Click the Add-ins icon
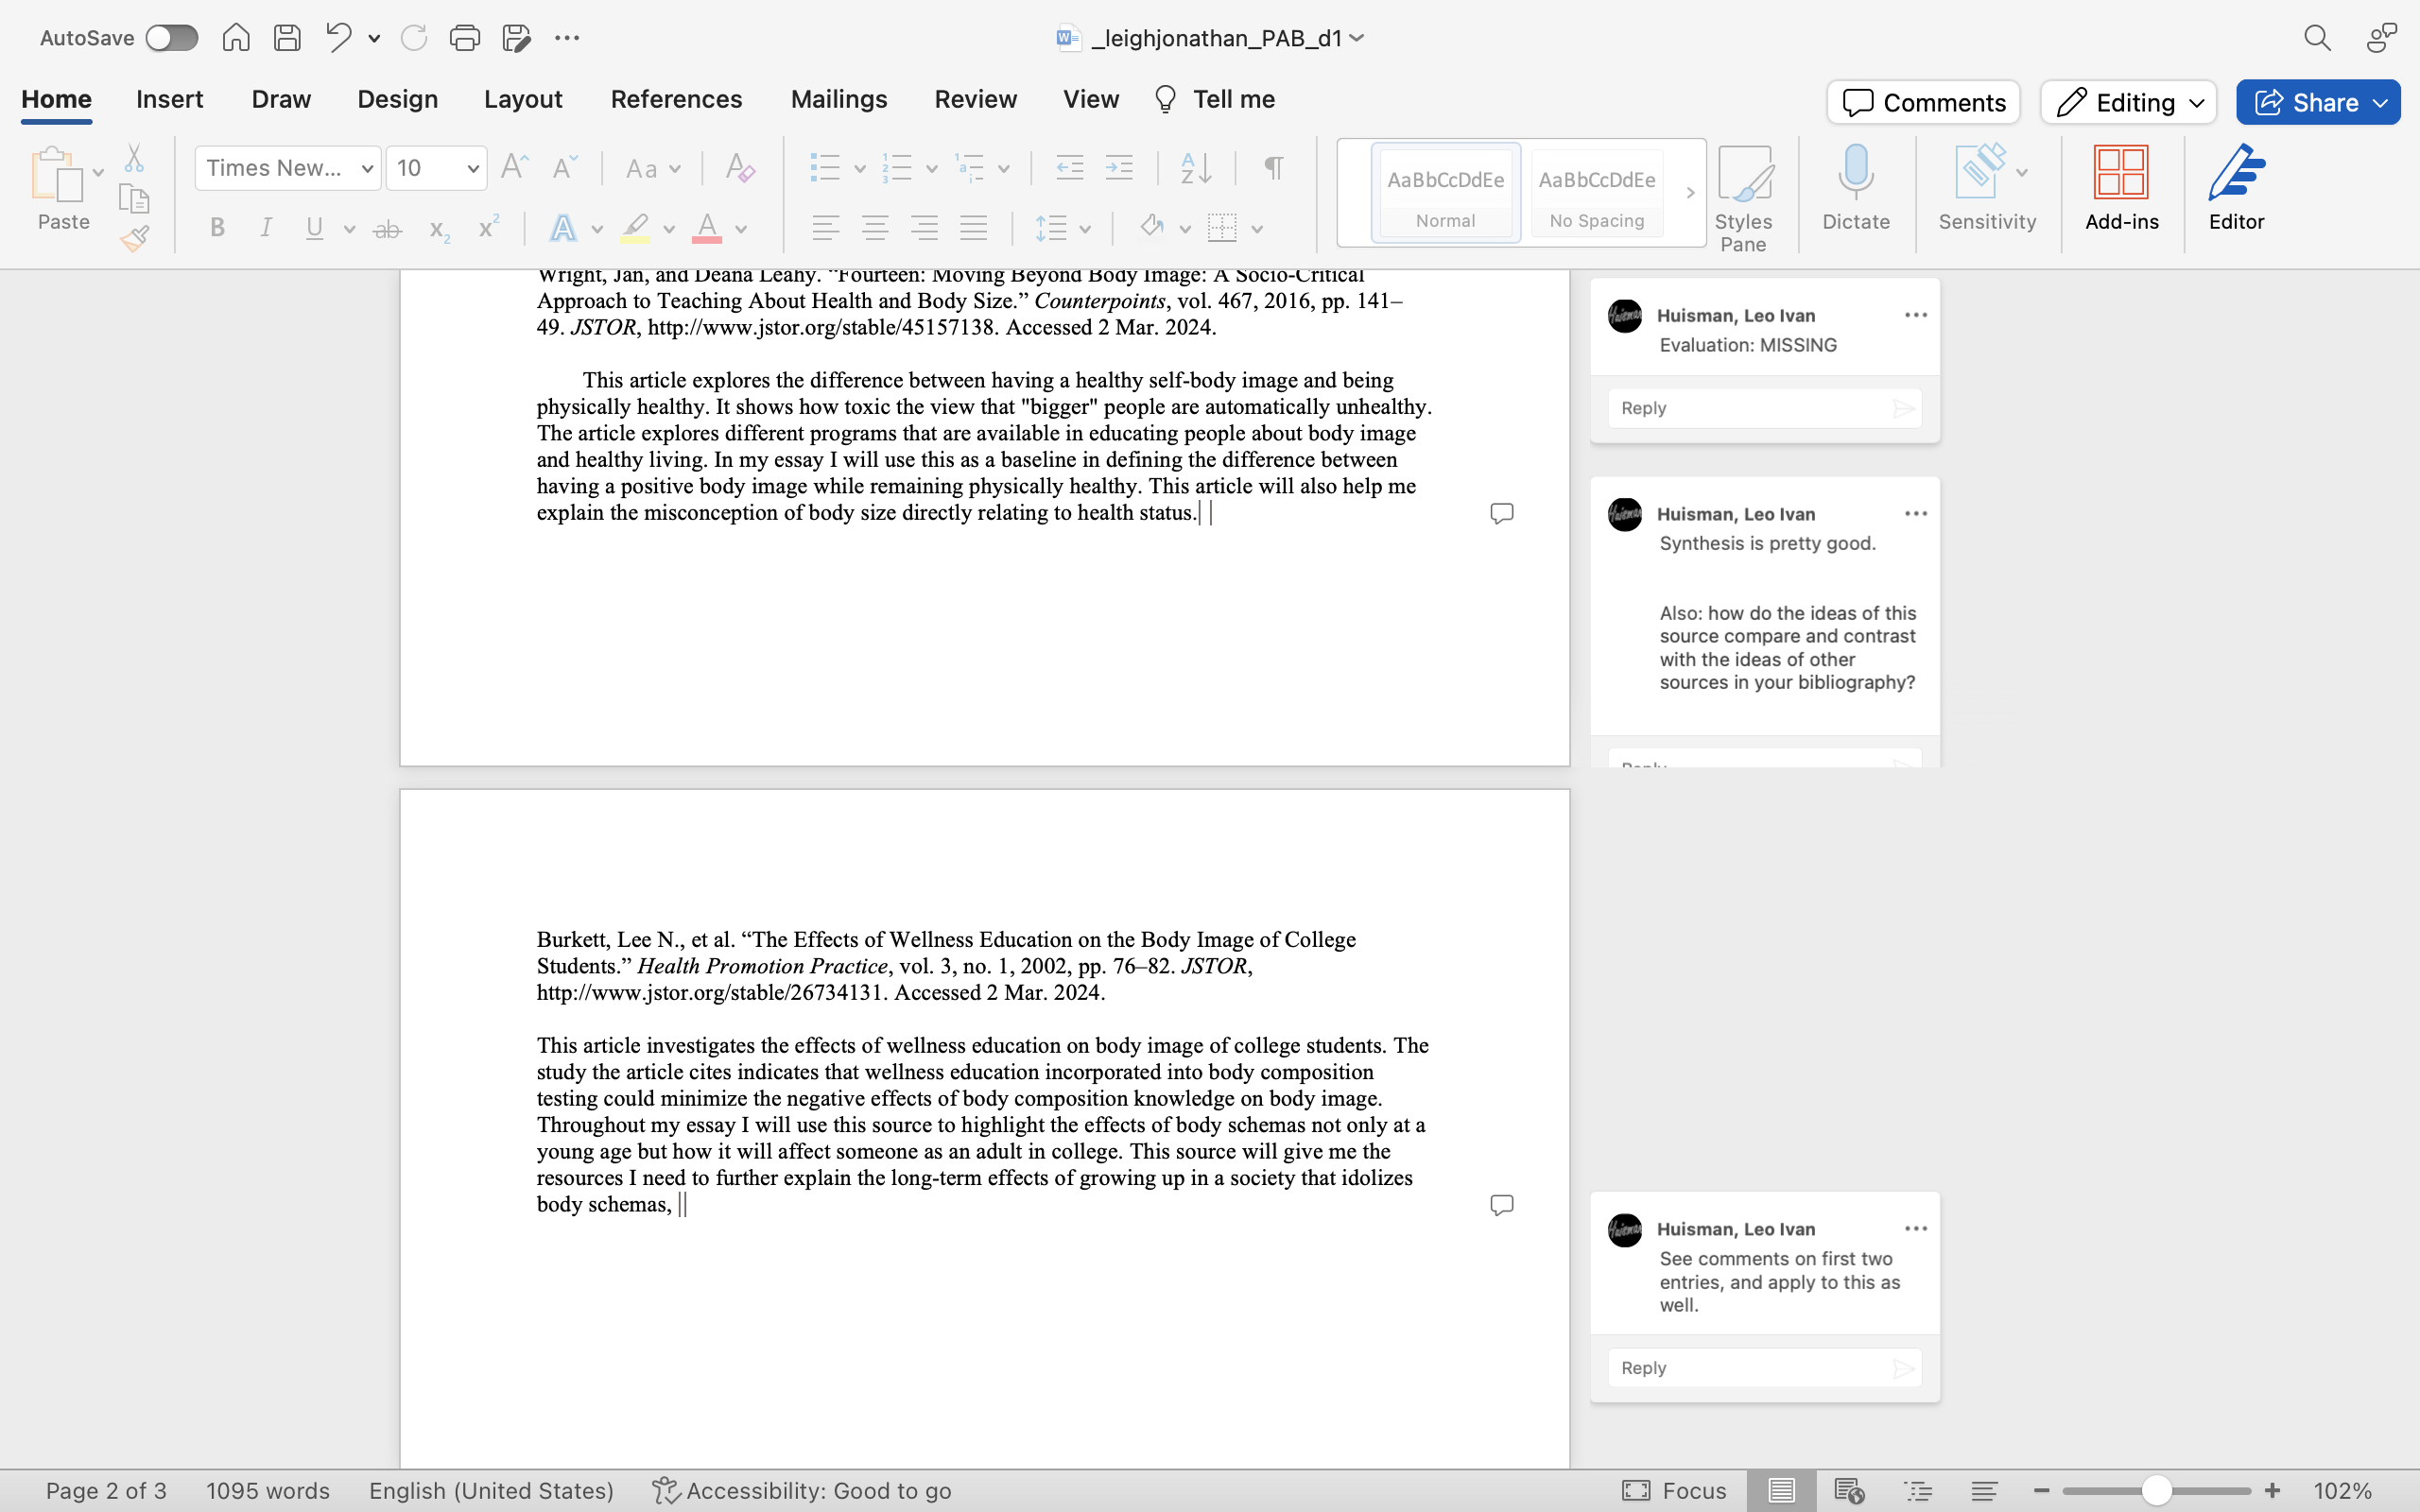 (x=2122, y=188)
